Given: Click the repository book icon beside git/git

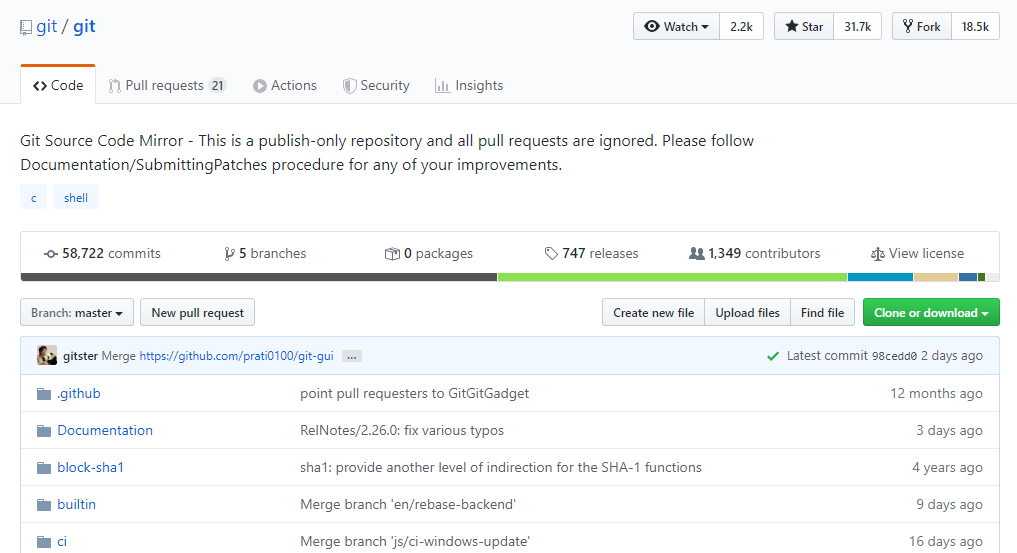Looking at the screenshot, I should pyautogui.click(x=26, y=27).
